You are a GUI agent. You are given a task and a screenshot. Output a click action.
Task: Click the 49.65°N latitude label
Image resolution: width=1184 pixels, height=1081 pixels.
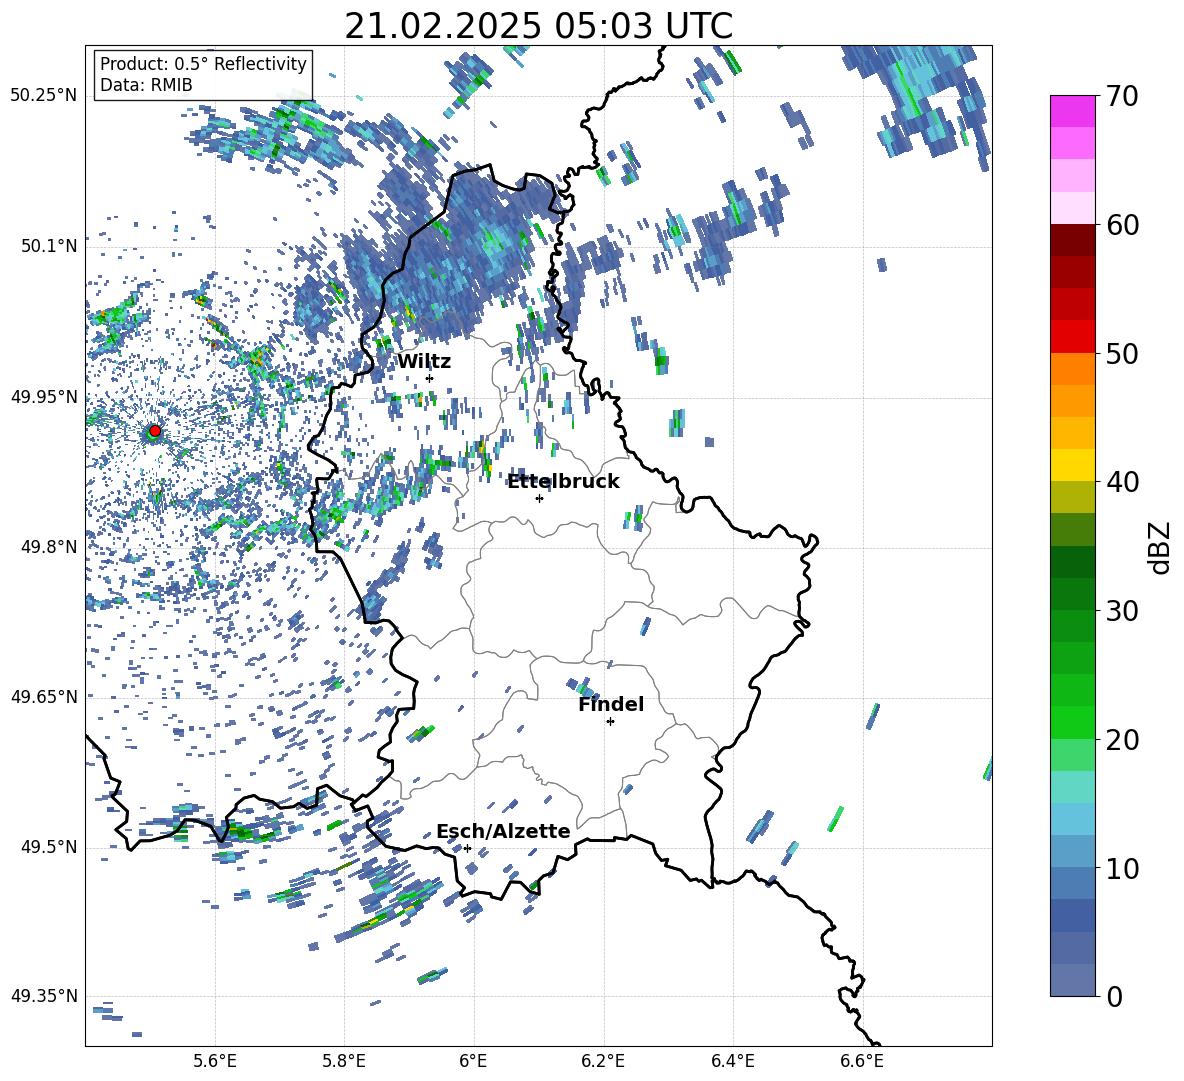coord(44,697)
